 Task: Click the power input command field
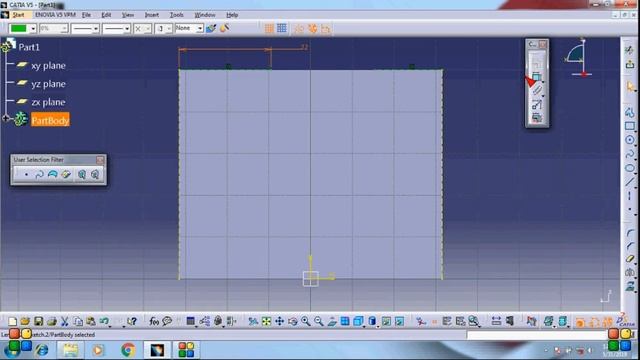click(537, 335)
